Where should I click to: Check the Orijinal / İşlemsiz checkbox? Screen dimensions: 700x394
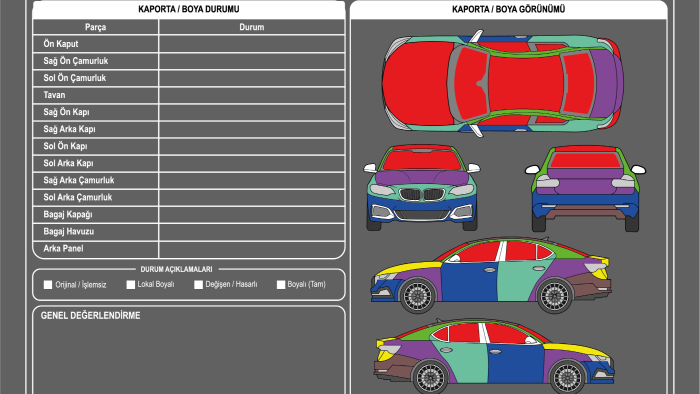coord(48,285)
